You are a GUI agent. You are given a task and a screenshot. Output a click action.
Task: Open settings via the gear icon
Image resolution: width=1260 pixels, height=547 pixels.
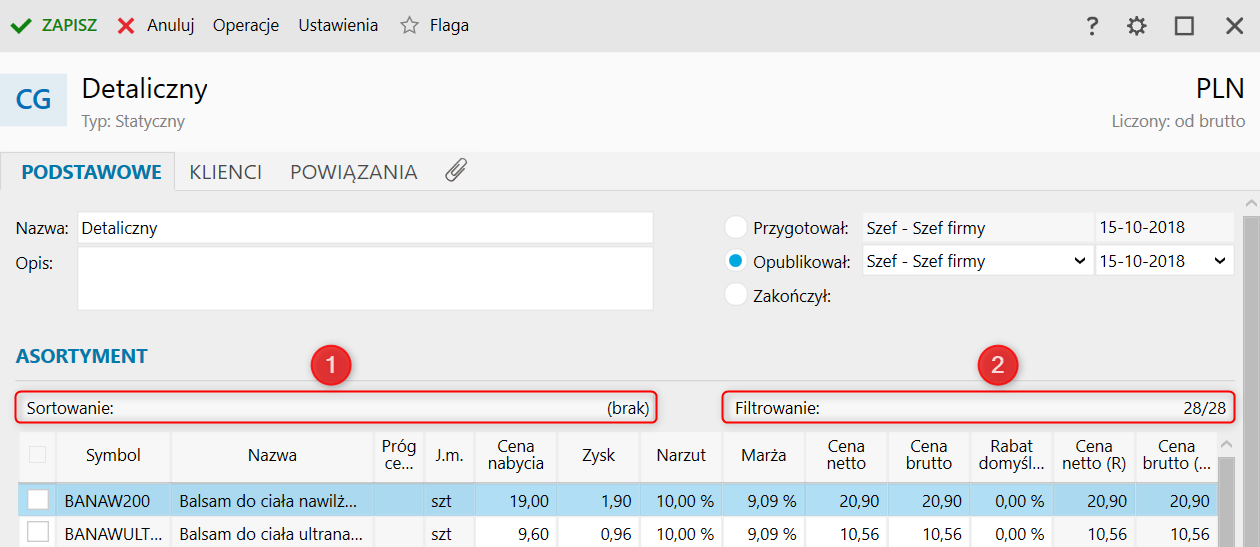point(1137,26)
